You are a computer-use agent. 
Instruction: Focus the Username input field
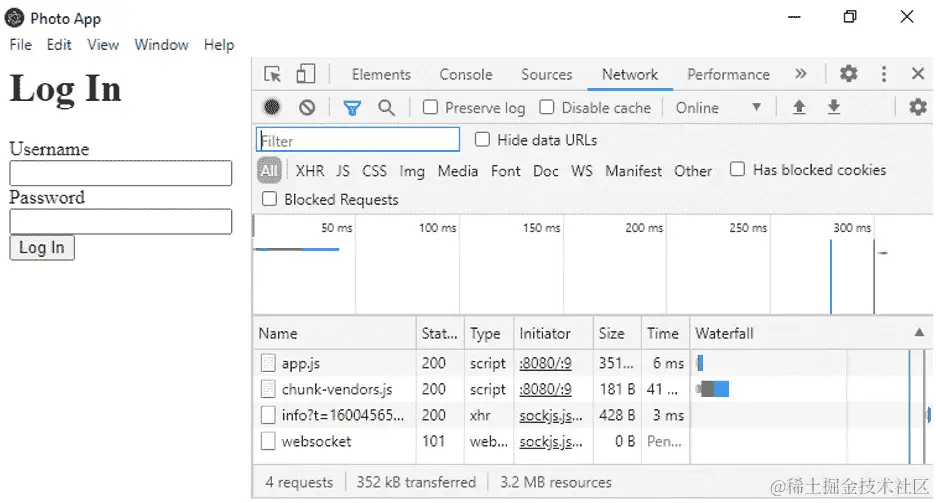(x=121, y=173)
